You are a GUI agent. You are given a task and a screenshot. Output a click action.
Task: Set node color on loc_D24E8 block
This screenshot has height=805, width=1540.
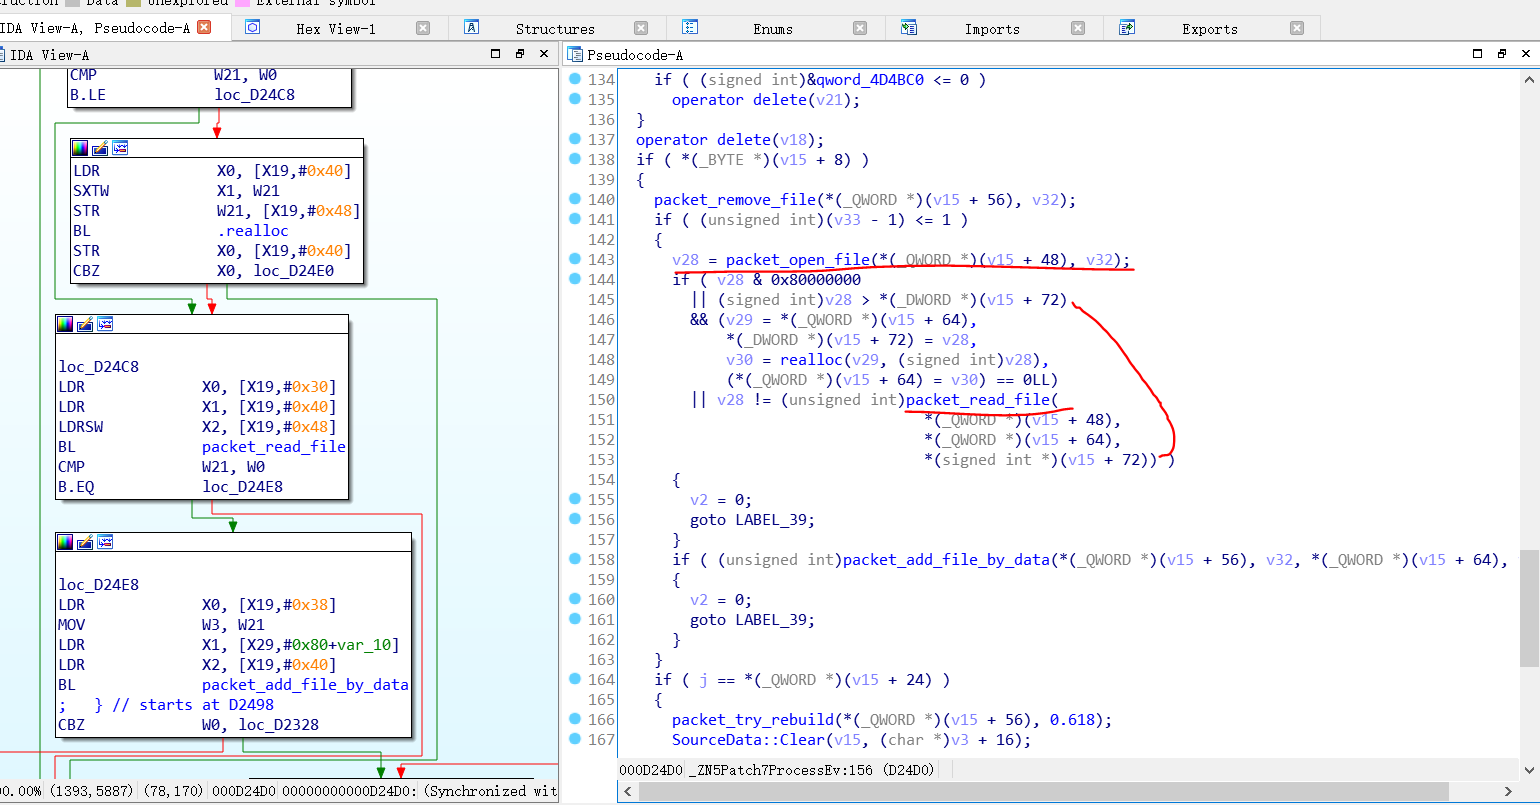[65, 542]
